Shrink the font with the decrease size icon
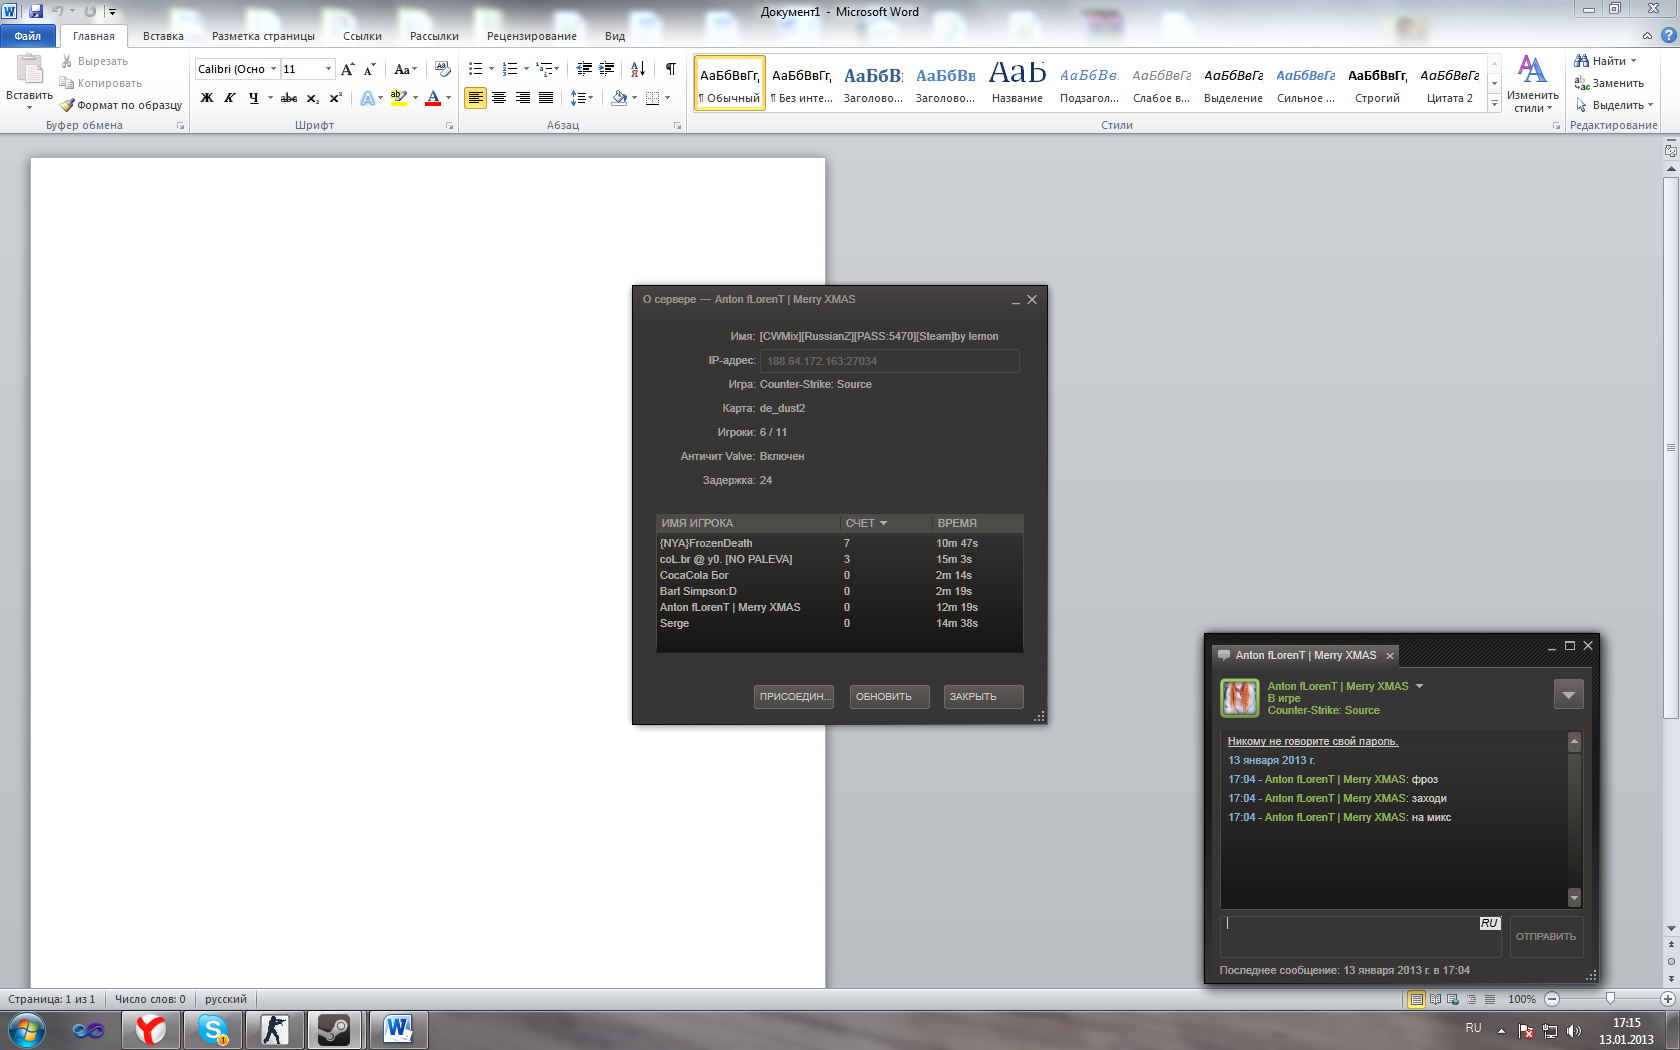This screenshot has width=1680, height=1050. click(x=369, y=69)
